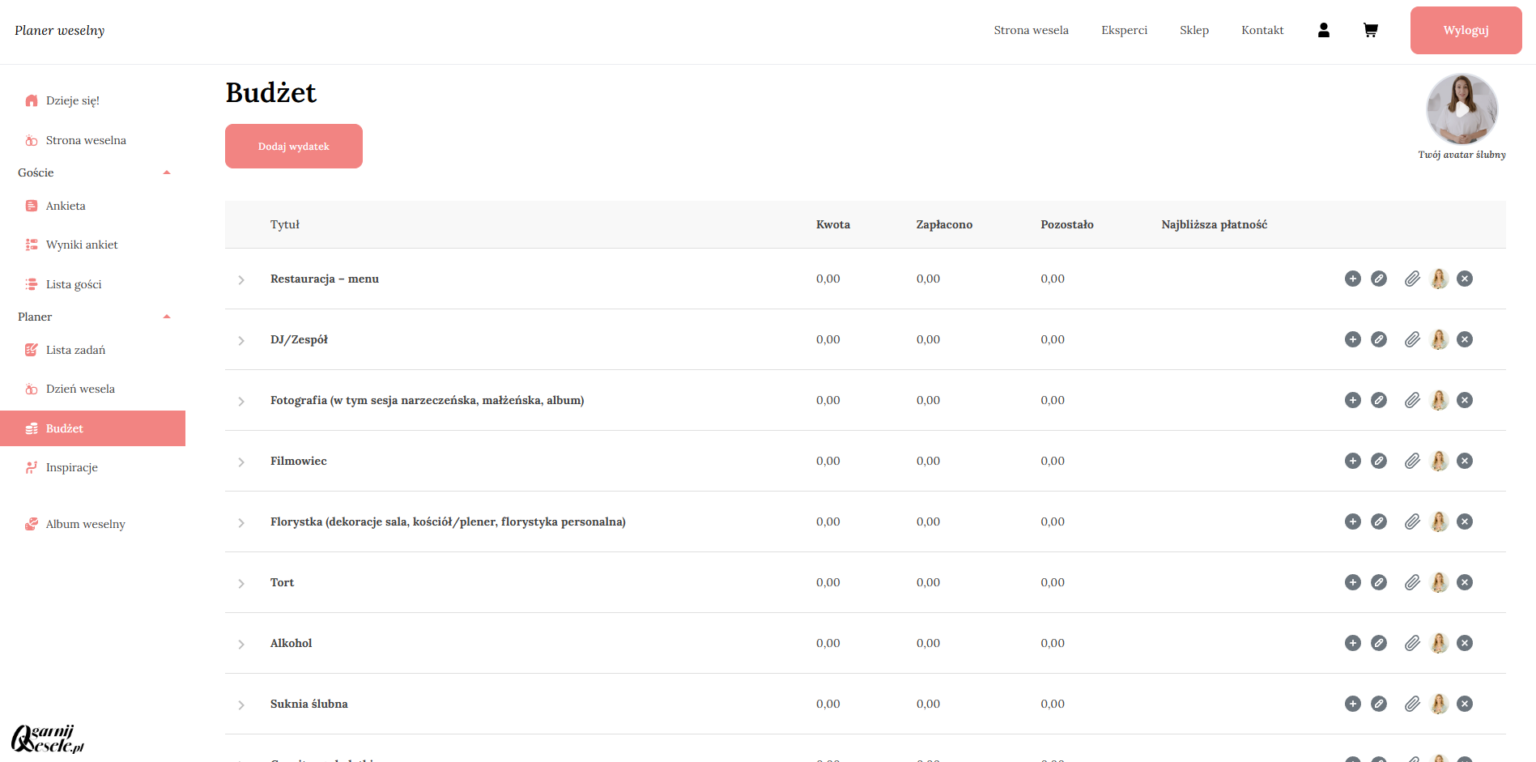Expand the Florystka expense row
Image resolution: width=1536 pixels, height=762 pixels.
click(x=241, y=523)
